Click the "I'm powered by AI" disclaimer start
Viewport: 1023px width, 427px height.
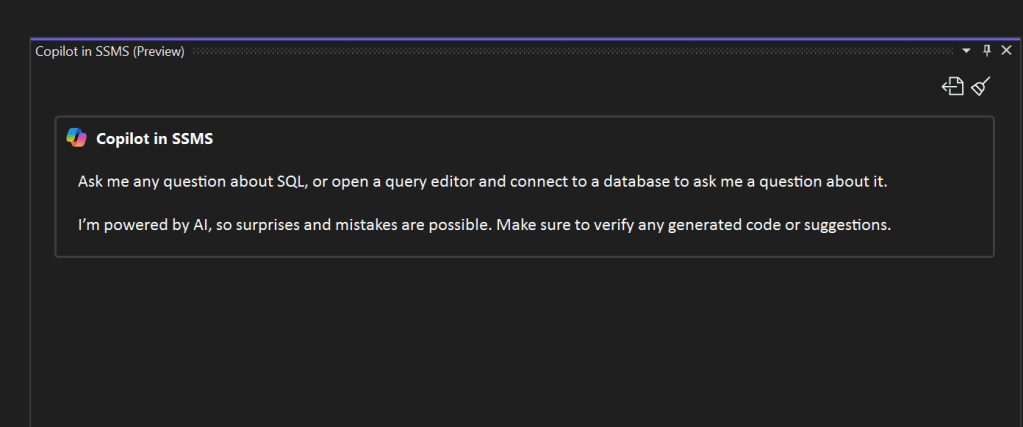click(x=131, y=224)
